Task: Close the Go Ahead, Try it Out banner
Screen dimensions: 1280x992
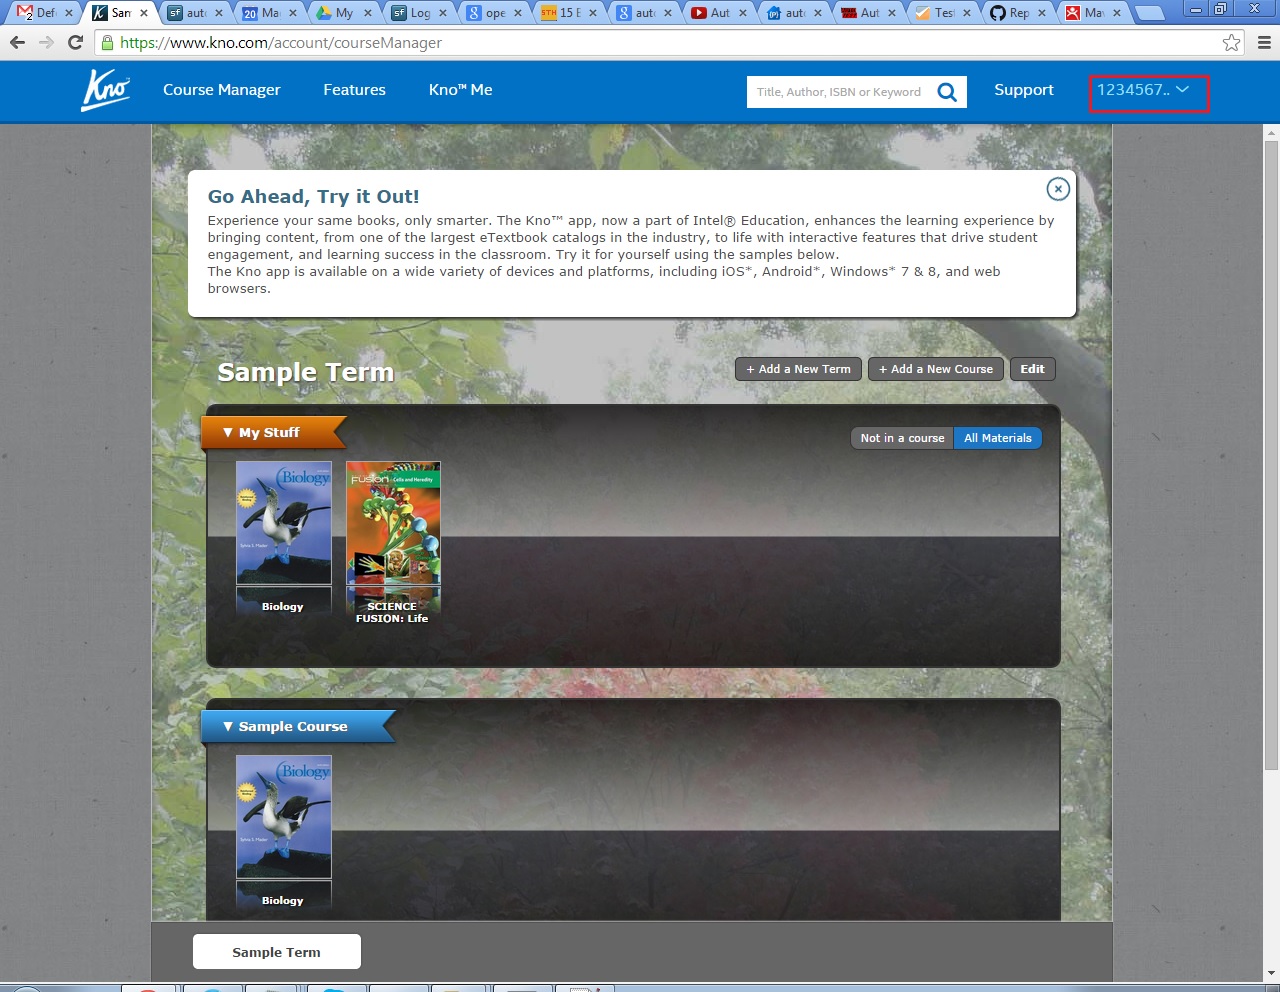Action: 1058,189
